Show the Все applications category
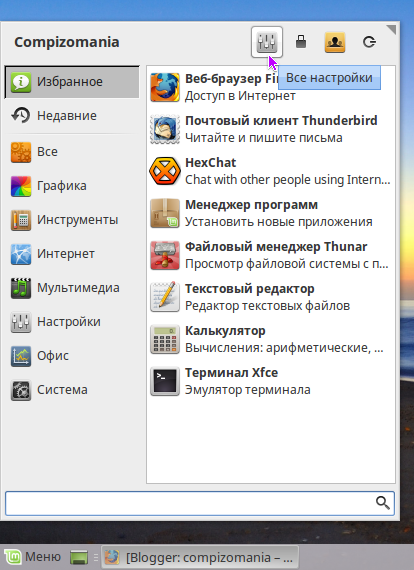Screen dimensions: 414x570 [x=72, y=152]
